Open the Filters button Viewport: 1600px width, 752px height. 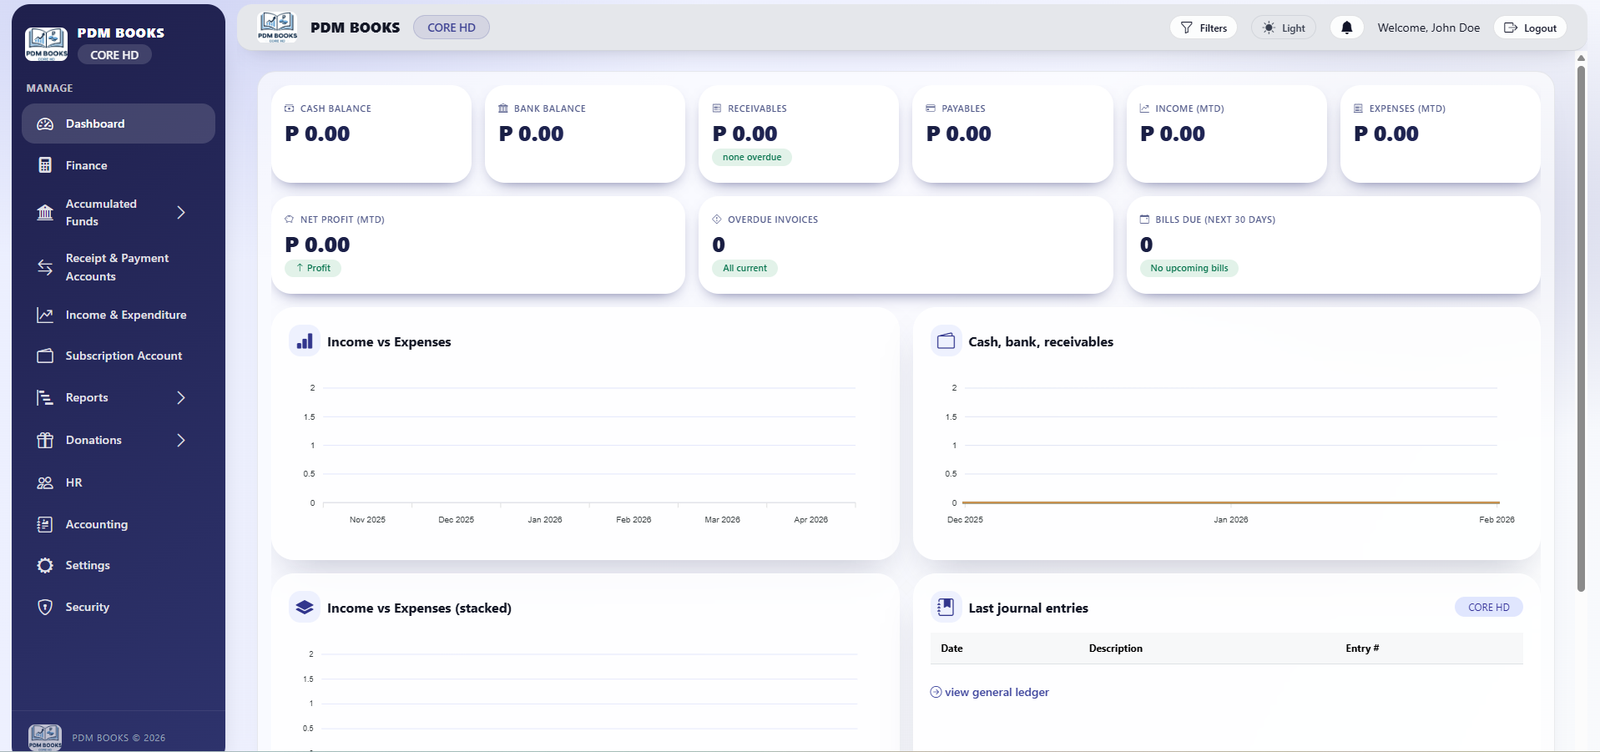(1204, 28)
